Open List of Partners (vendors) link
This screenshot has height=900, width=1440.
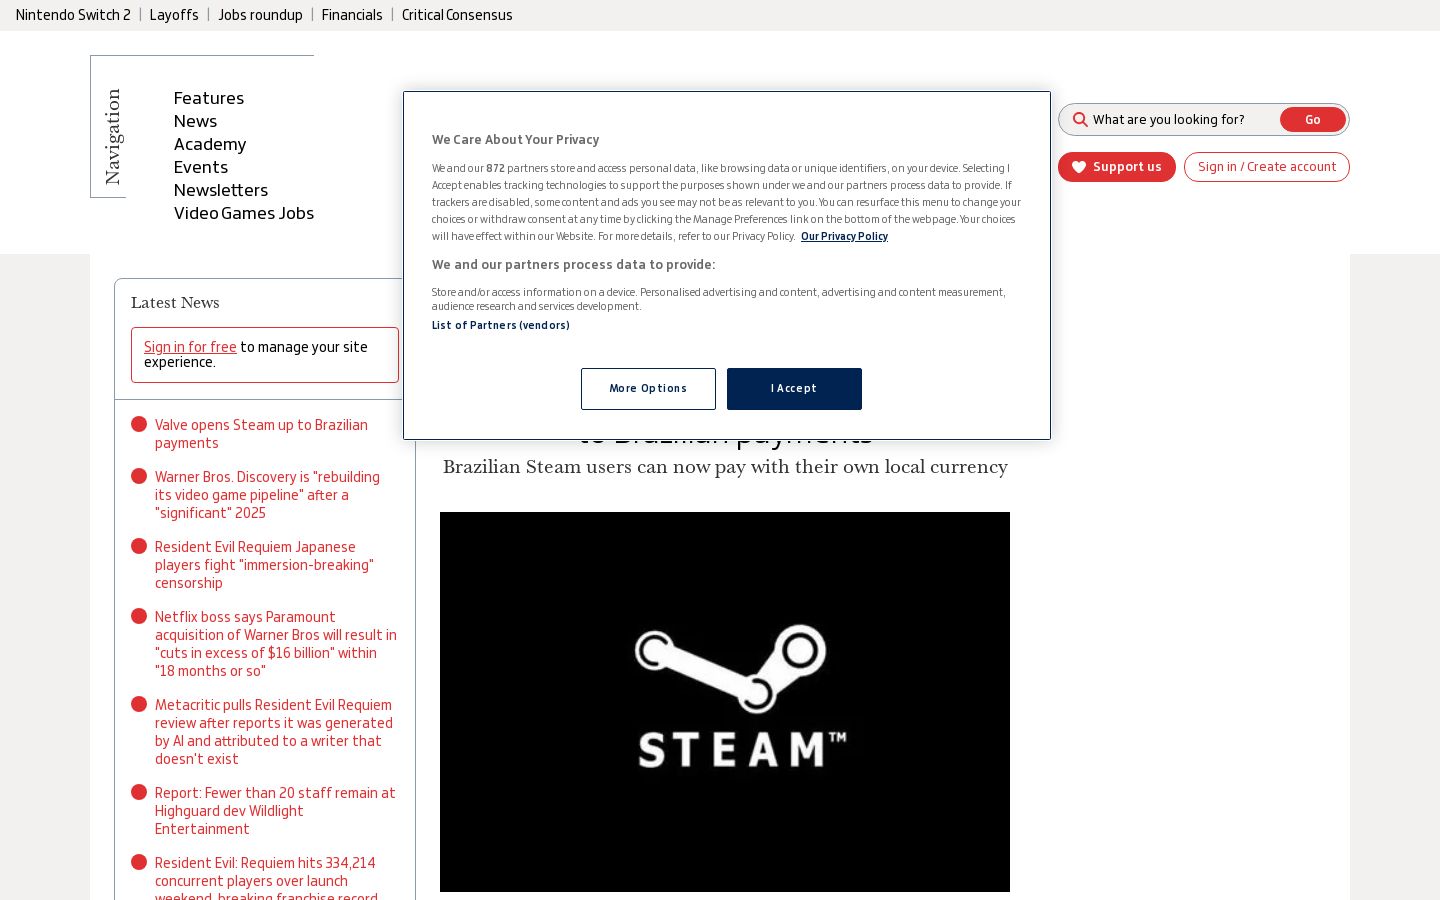(x=501, y=325)
